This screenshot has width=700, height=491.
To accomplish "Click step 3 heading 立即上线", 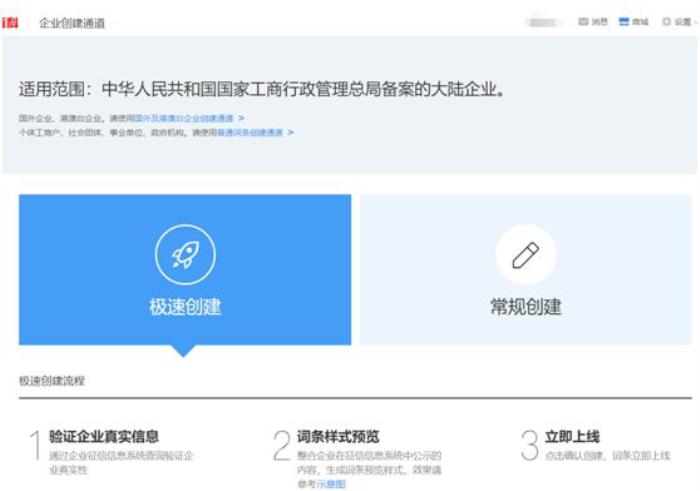I will (x=572, y=437).
